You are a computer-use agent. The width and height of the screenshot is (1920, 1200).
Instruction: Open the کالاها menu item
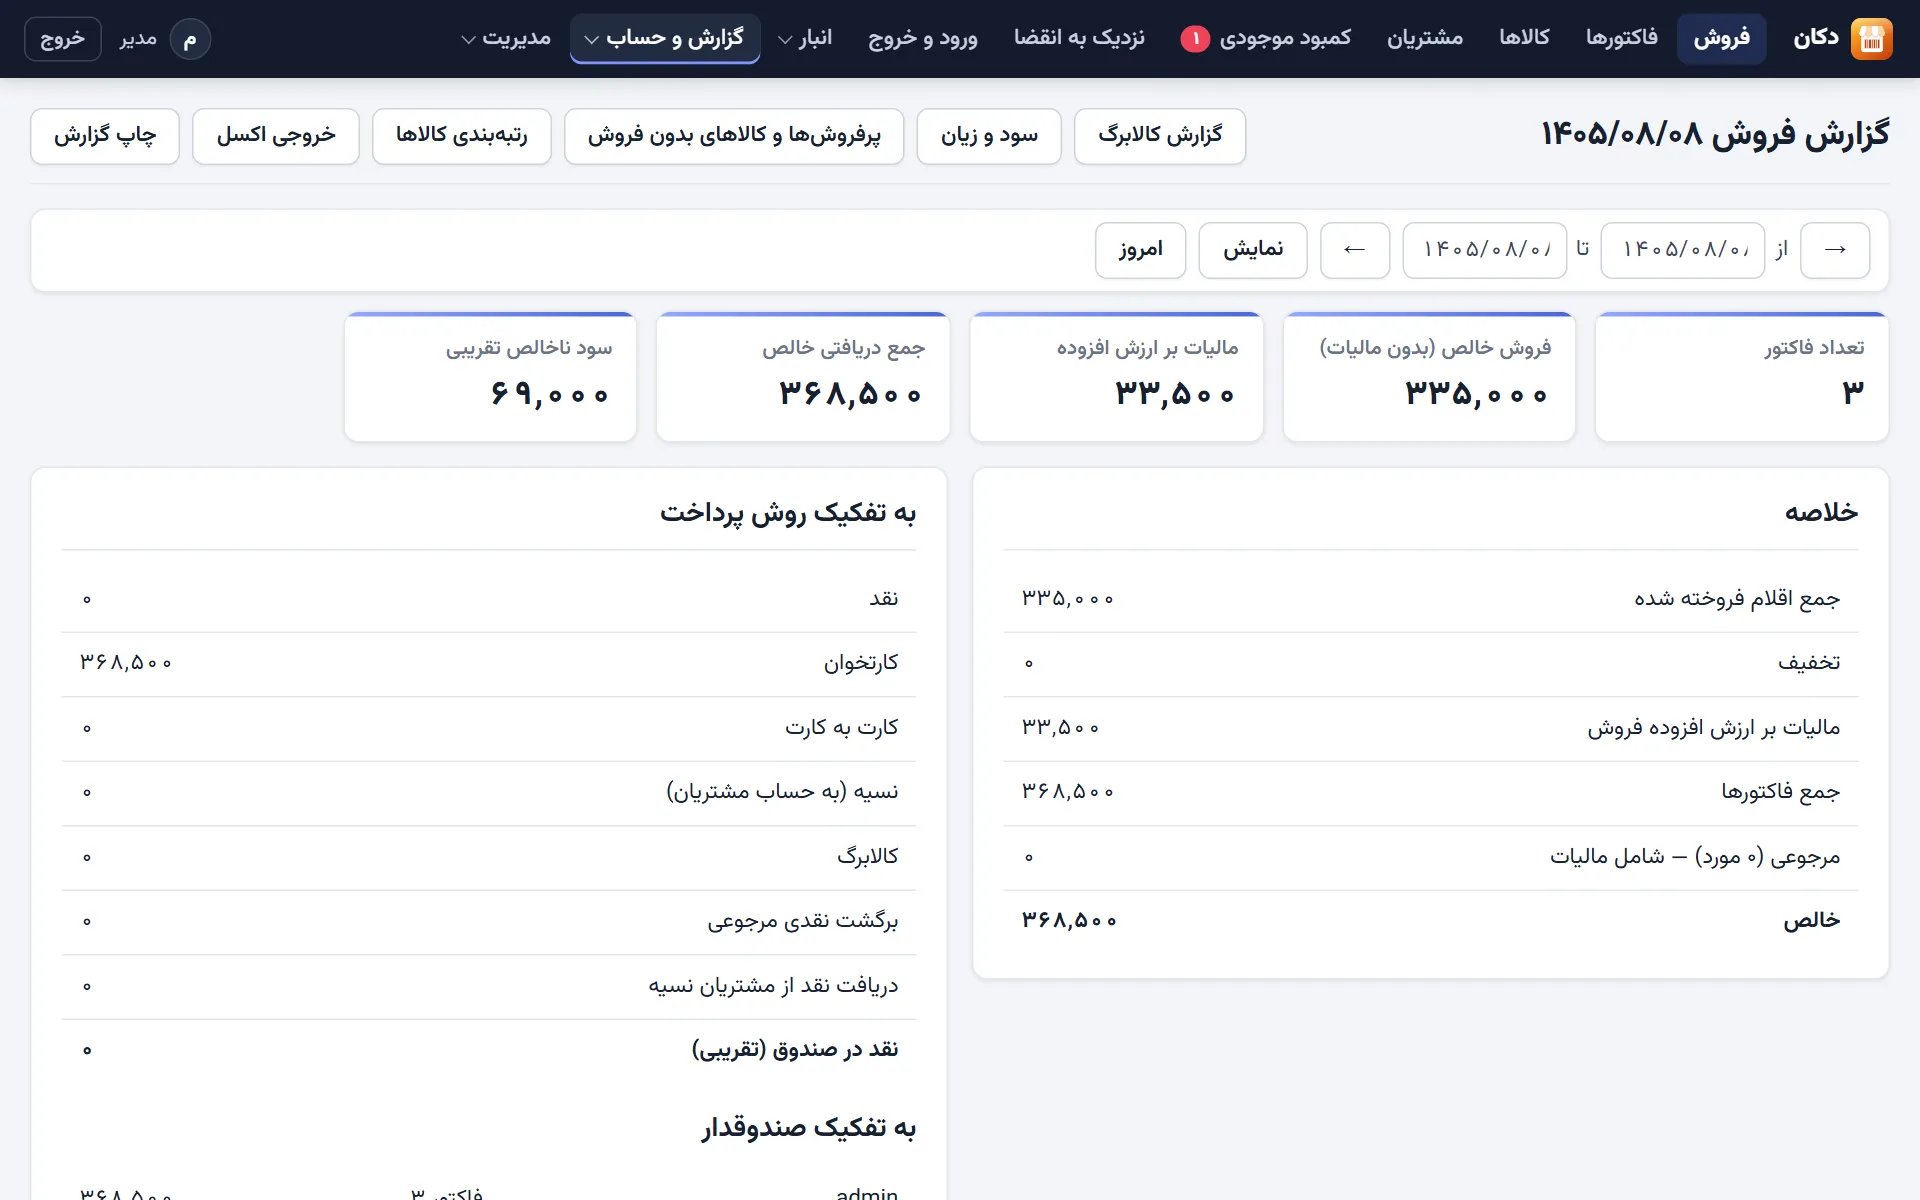click(x=1524, y=39)
